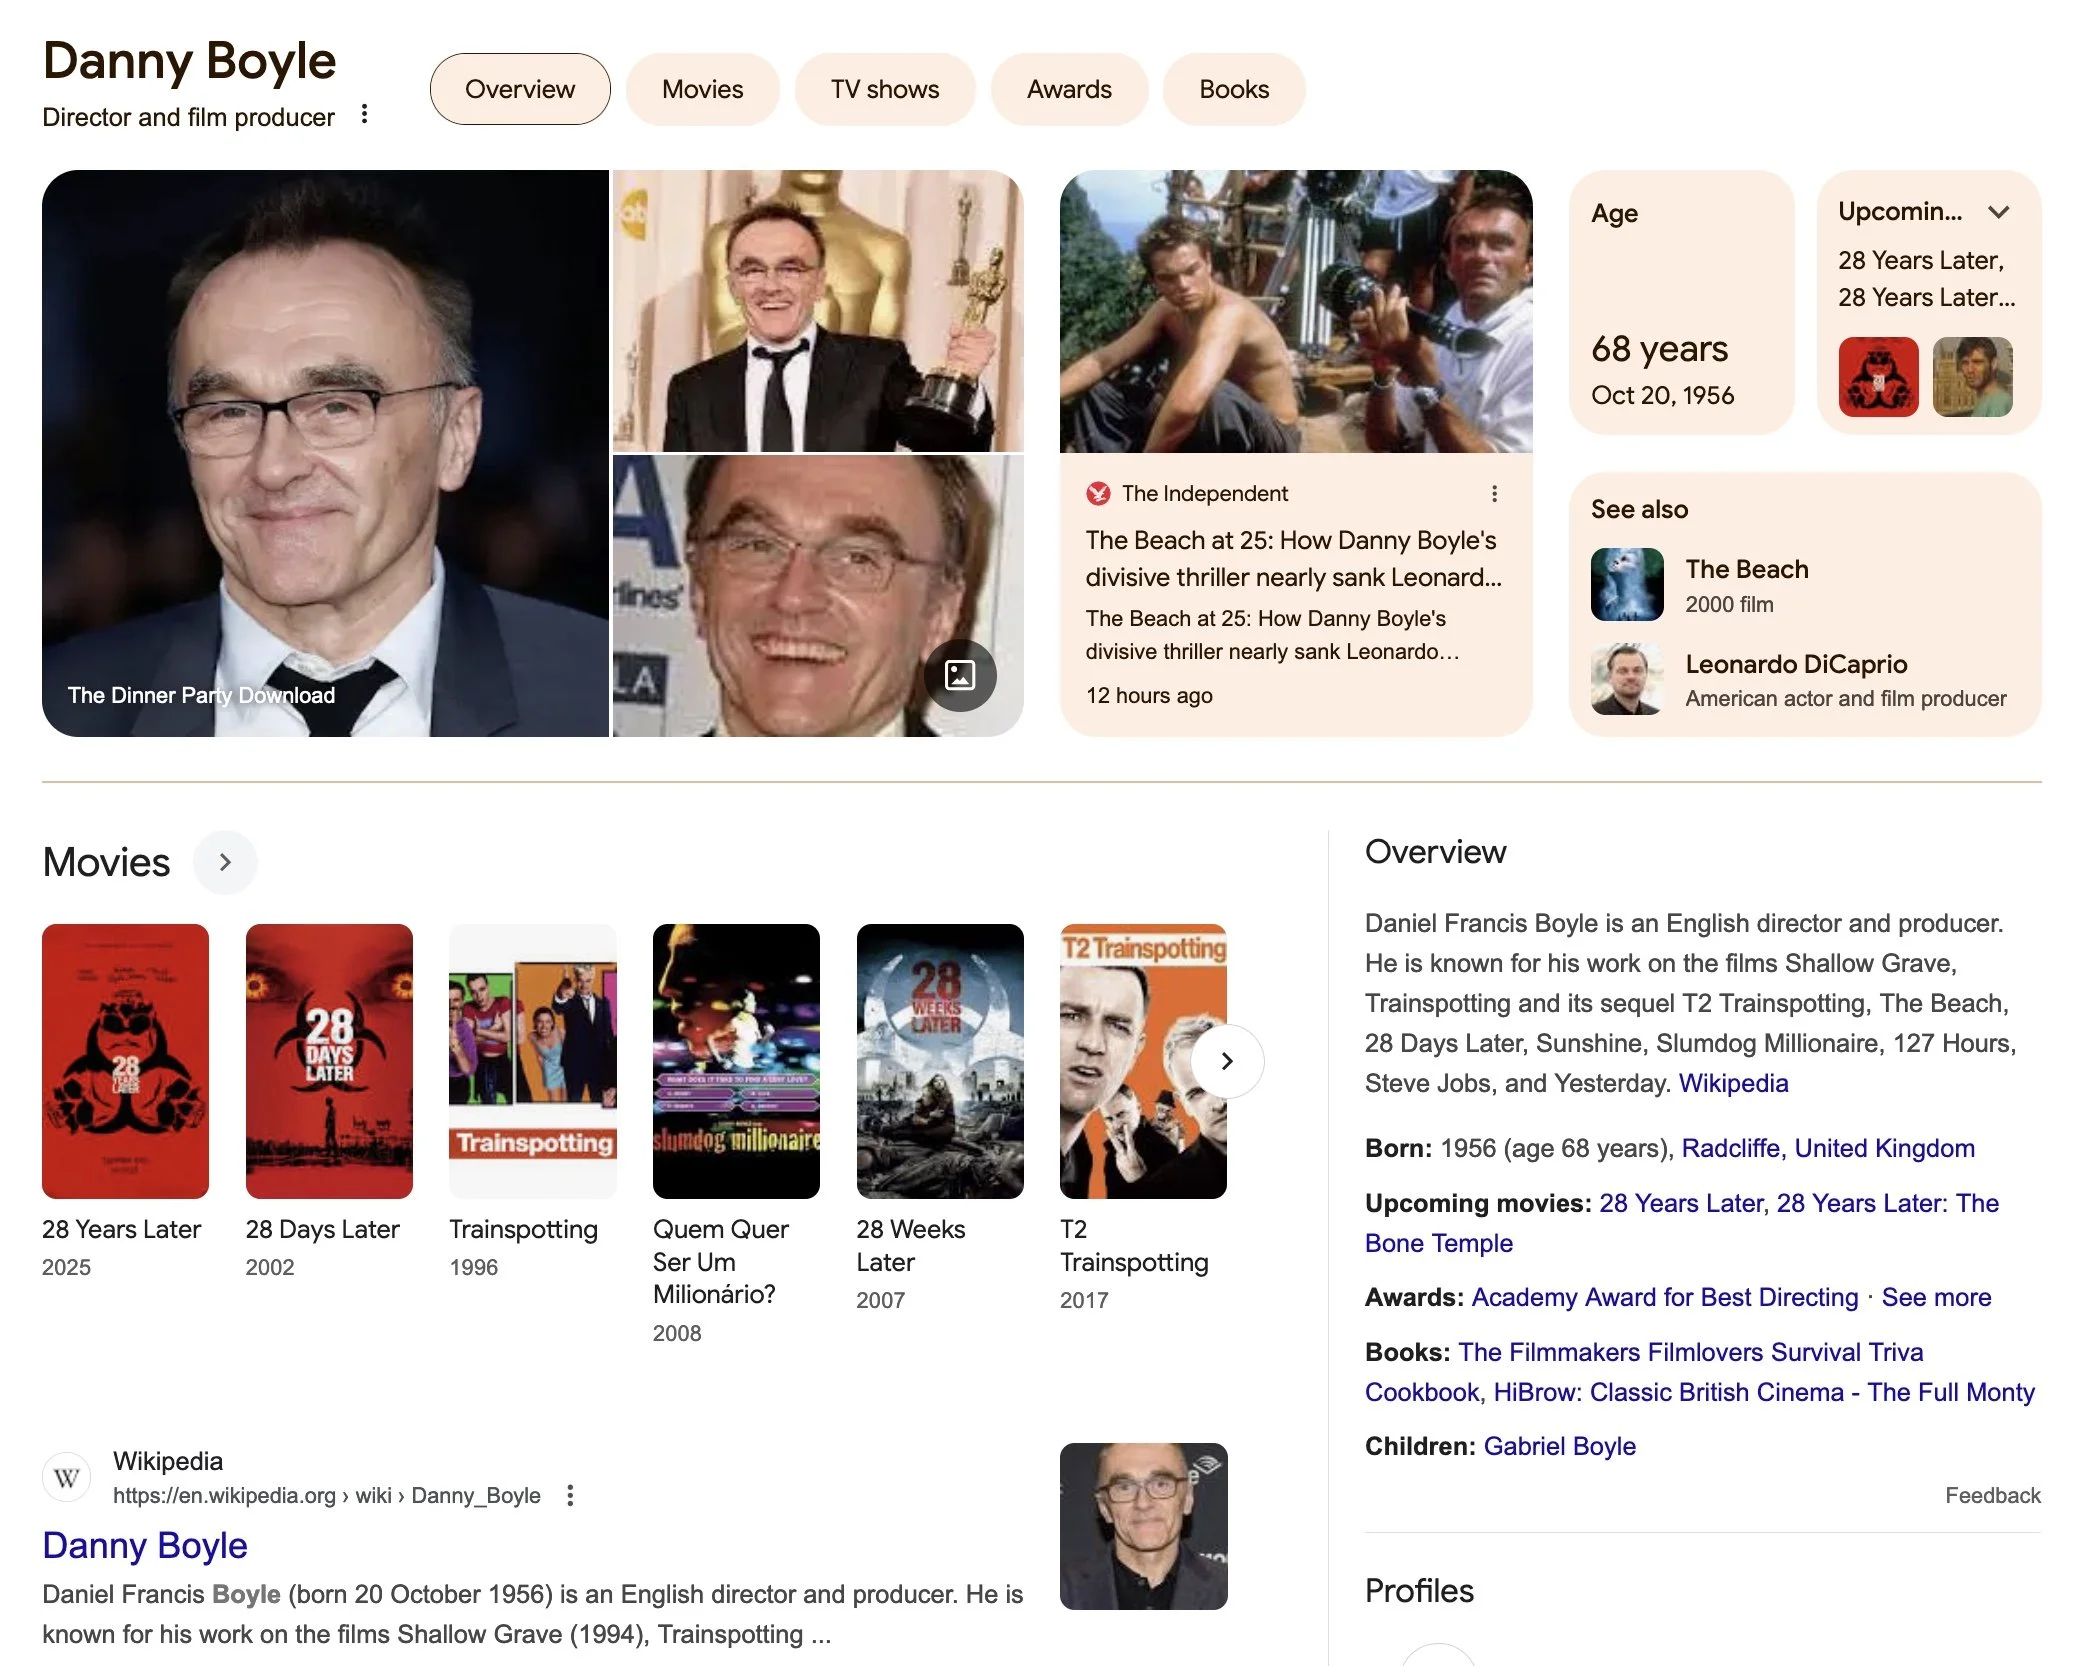Open the image gallery icon on photos
The height and width of the screenshot is (1666, 2080).
[959, 675]
